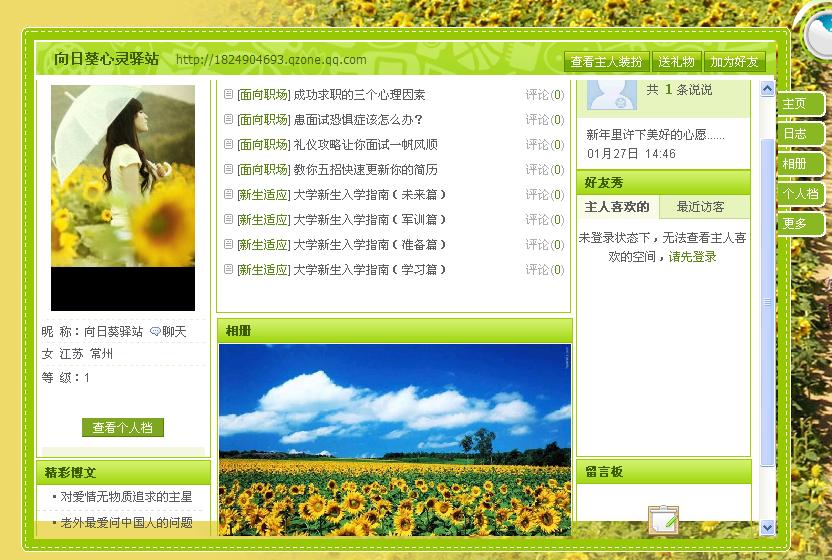Select the 主人喜欢的 tab
832x560 pixels.
(x=617, y=208)
